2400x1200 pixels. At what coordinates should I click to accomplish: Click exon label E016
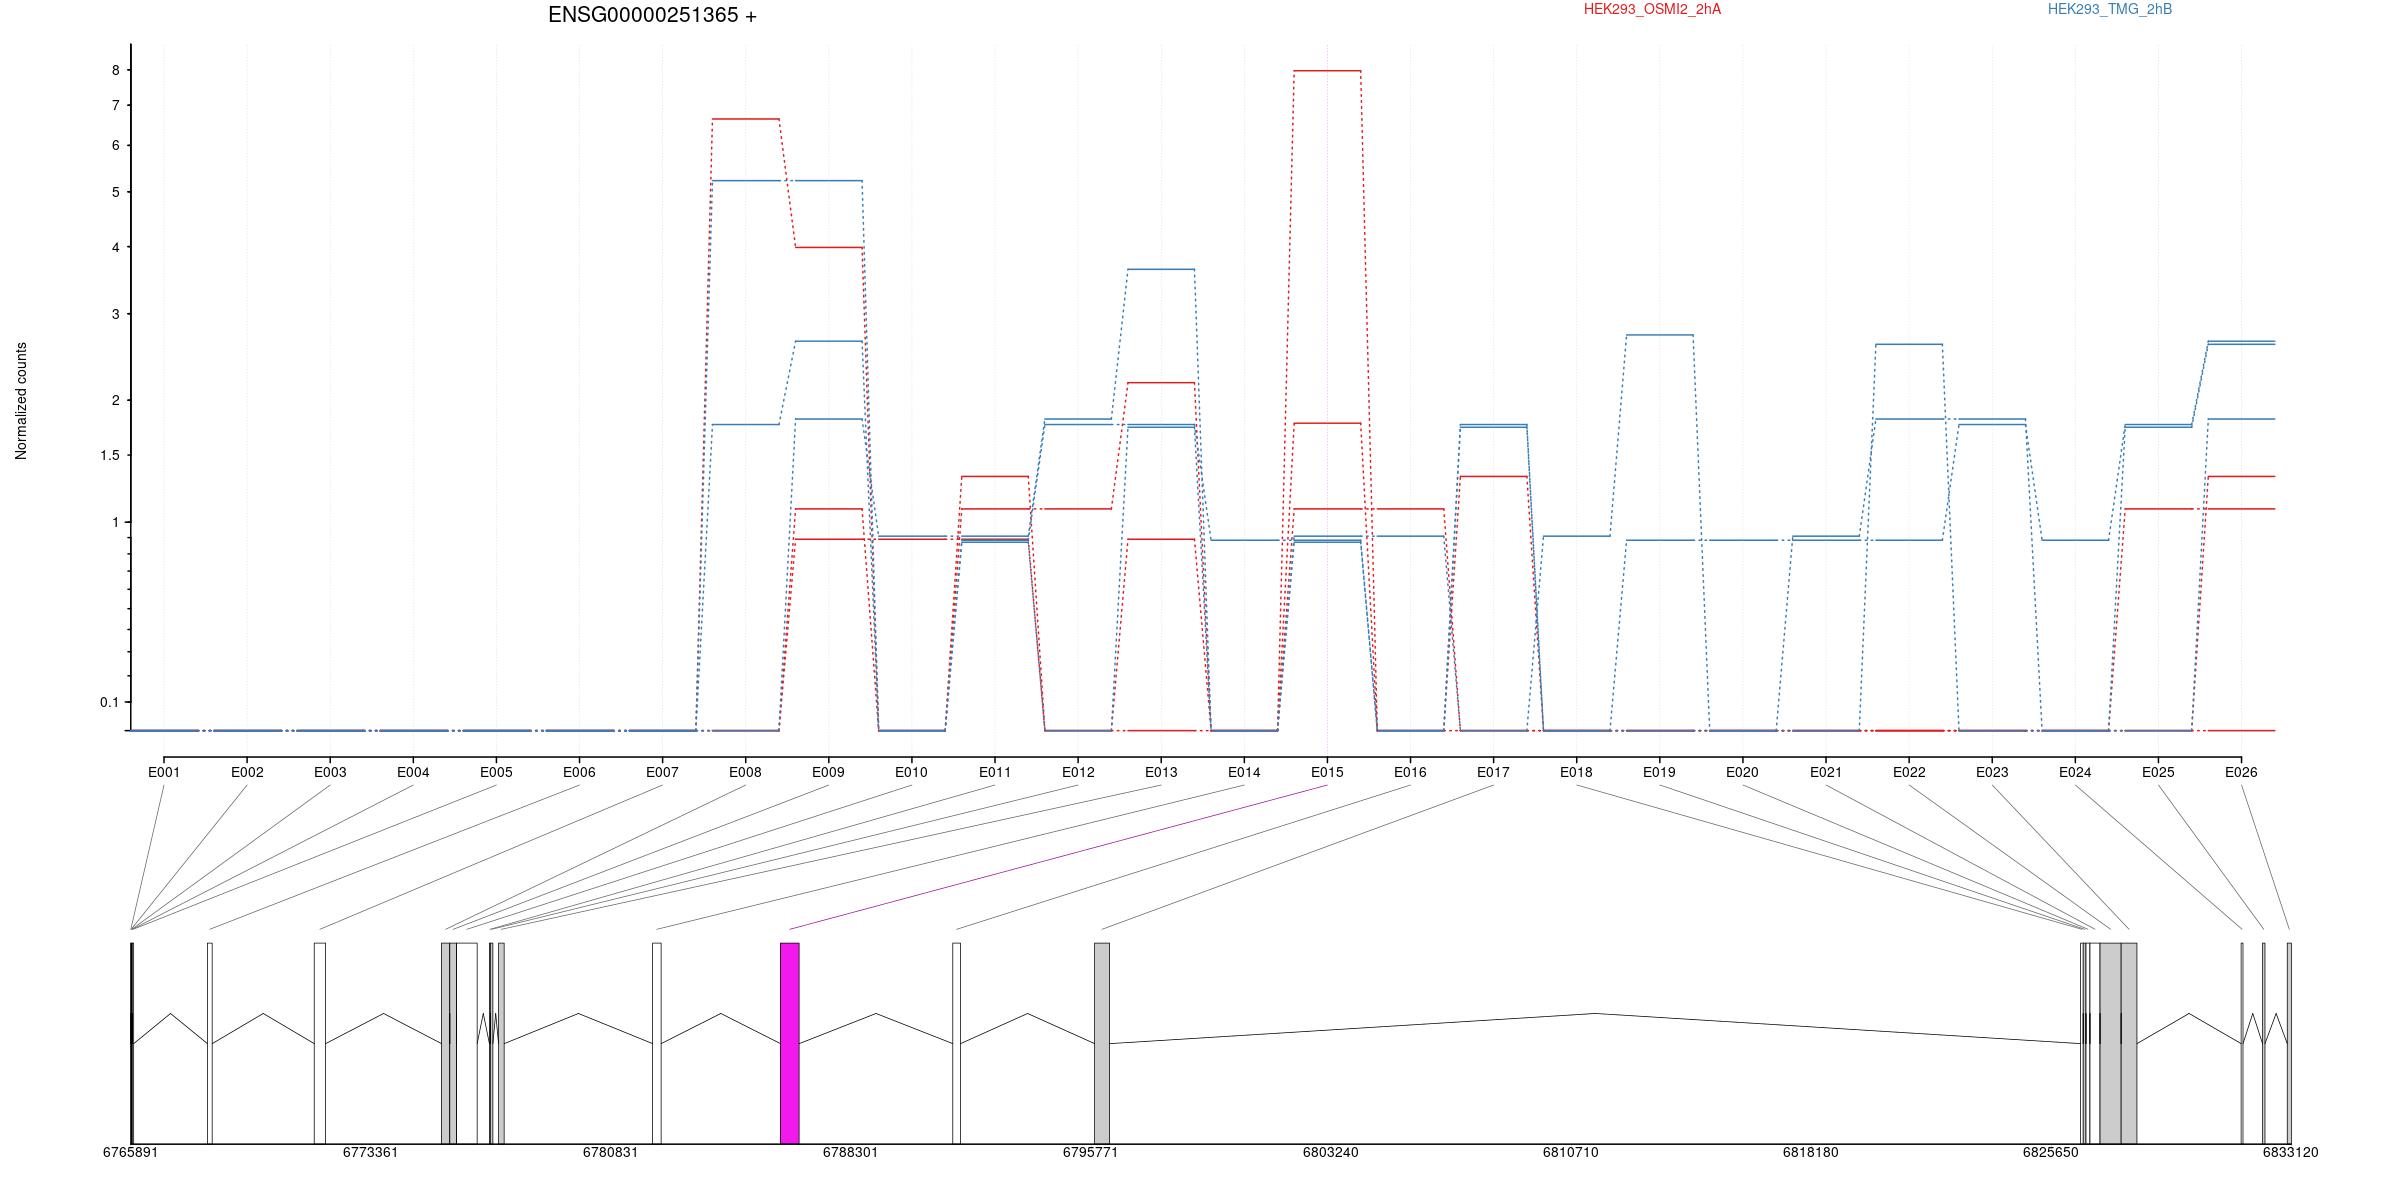[1410, 772]
